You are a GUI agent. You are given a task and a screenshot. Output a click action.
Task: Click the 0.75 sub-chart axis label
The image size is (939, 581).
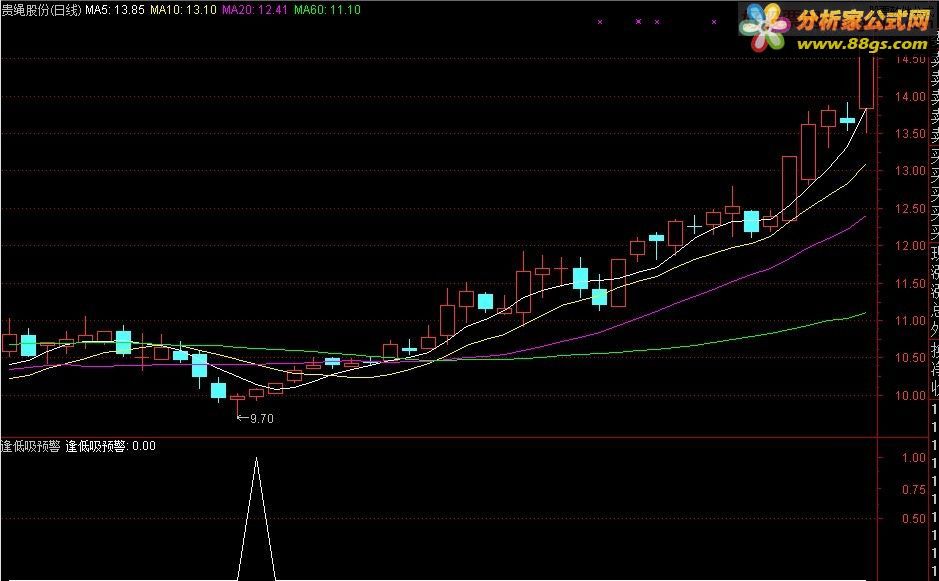point(914,489)
